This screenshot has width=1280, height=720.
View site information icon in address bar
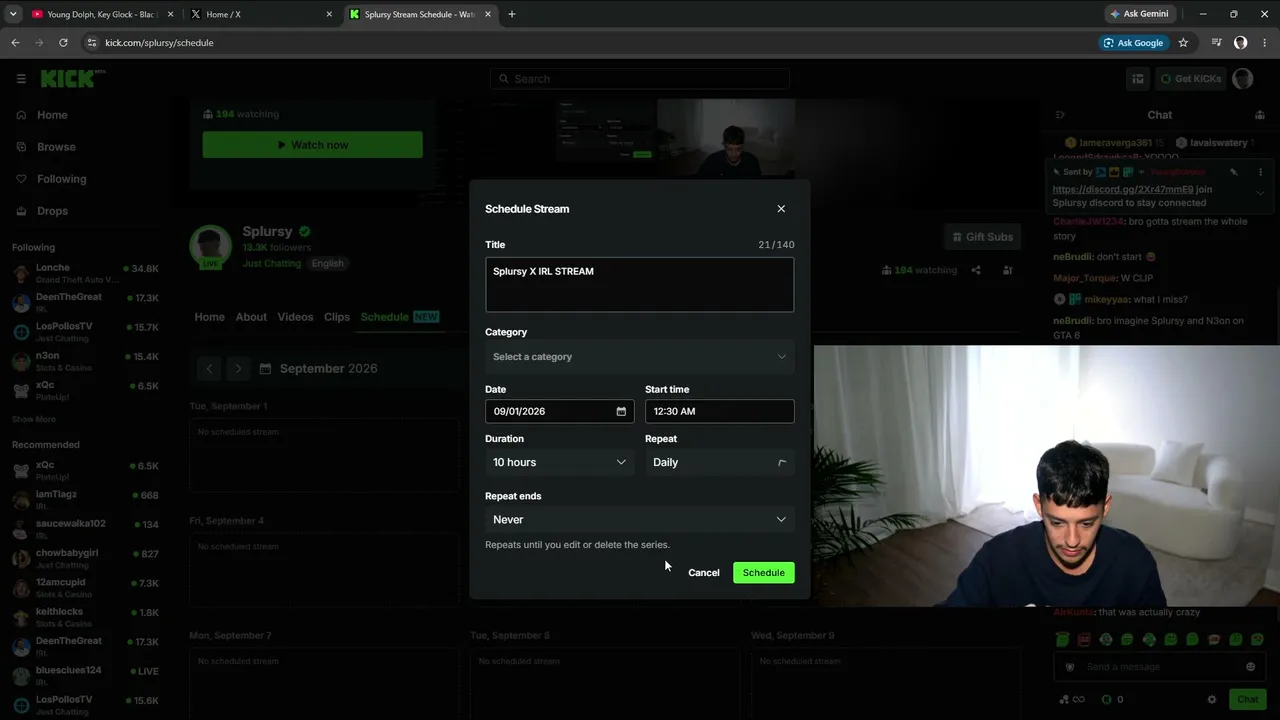(x=92, y=43)
